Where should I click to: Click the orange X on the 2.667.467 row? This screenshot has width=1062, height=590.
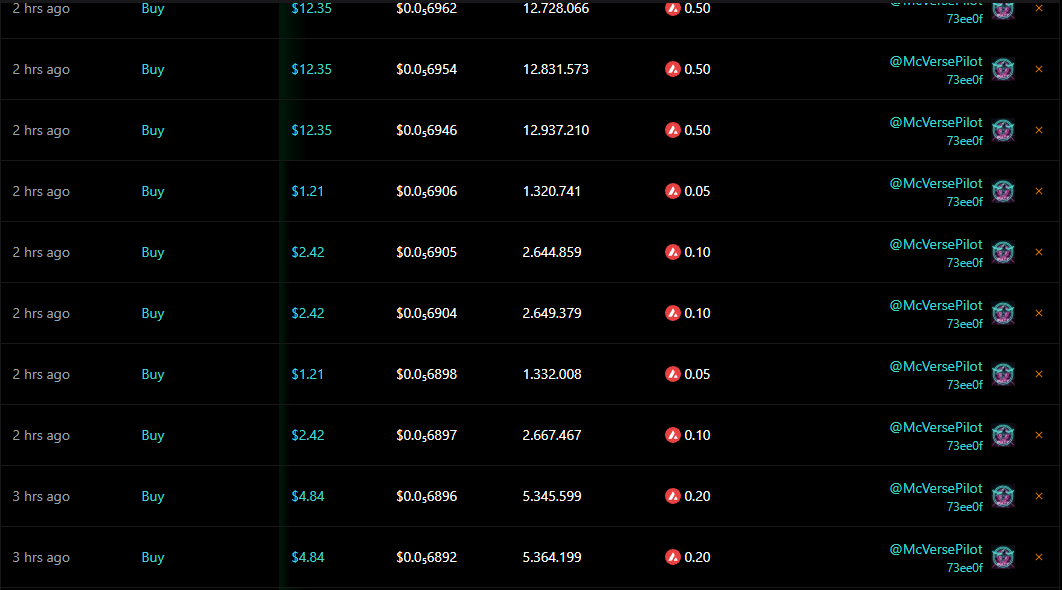pyautogui.click(x=1038, y=436)
